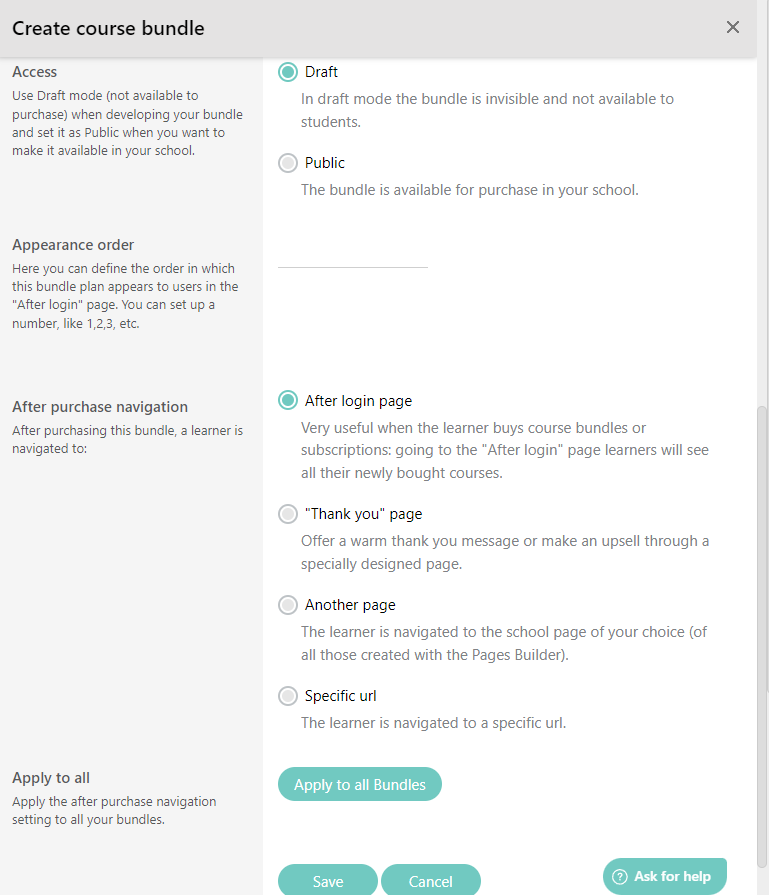Click the Create course bundle title bar
Image resolution: width=769 pixels, height=895 pixels.
(108, 28)
